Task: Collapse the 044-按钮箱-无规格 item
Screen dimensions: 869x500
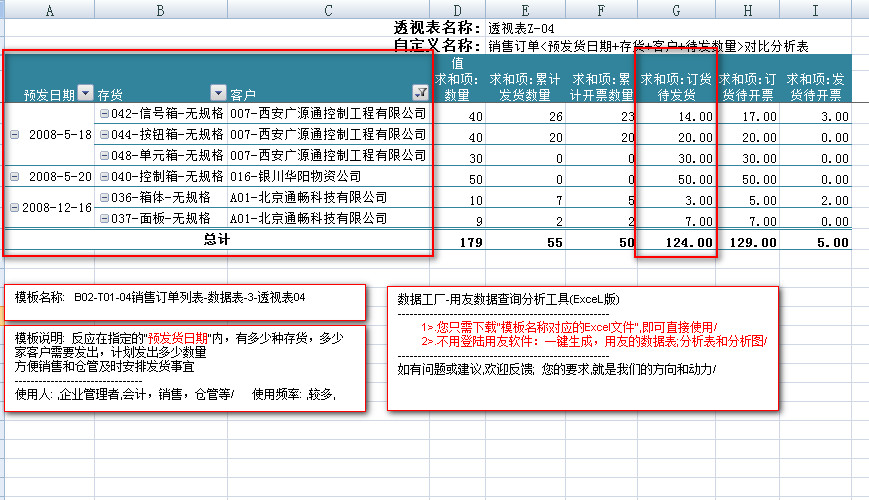Action: pos(104,135)
